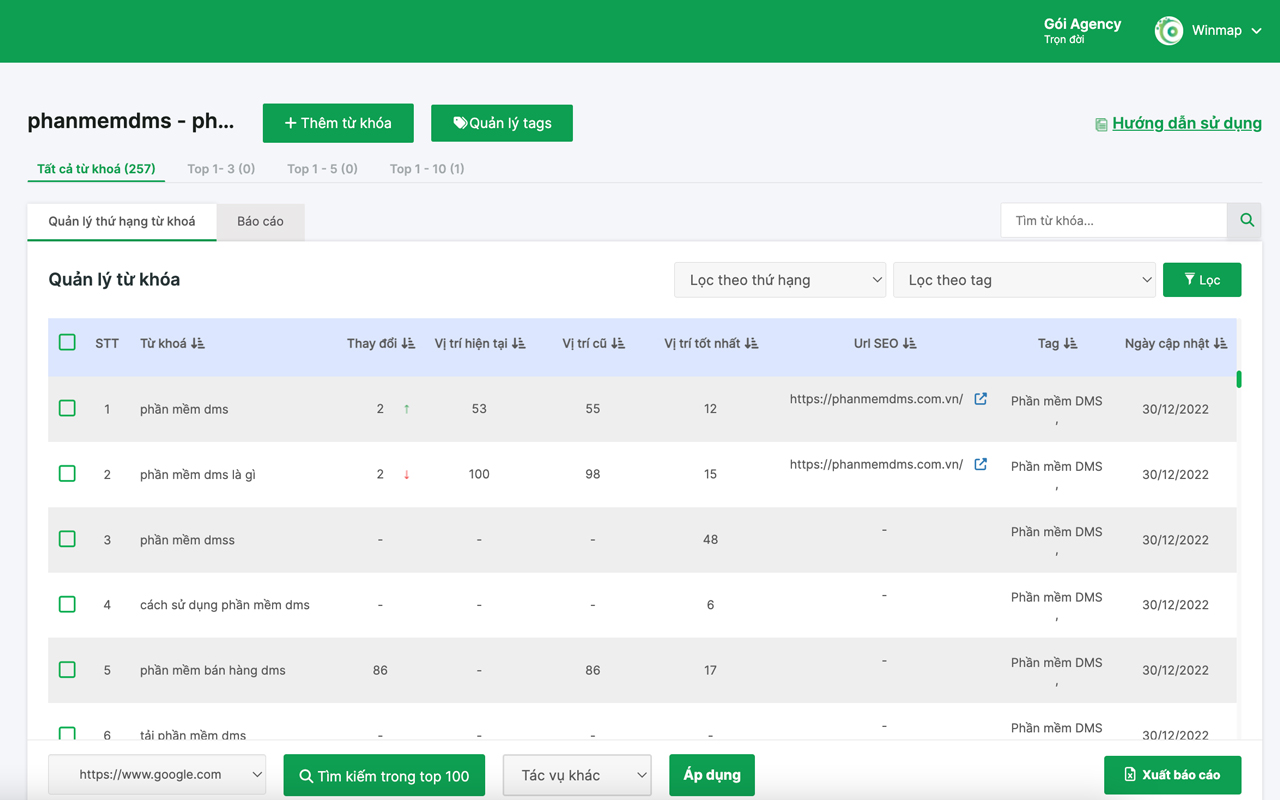1280x800 pixels.
Task: Open the 'Hướng dẫn sử dụng' link
Action: (1186, 124)
